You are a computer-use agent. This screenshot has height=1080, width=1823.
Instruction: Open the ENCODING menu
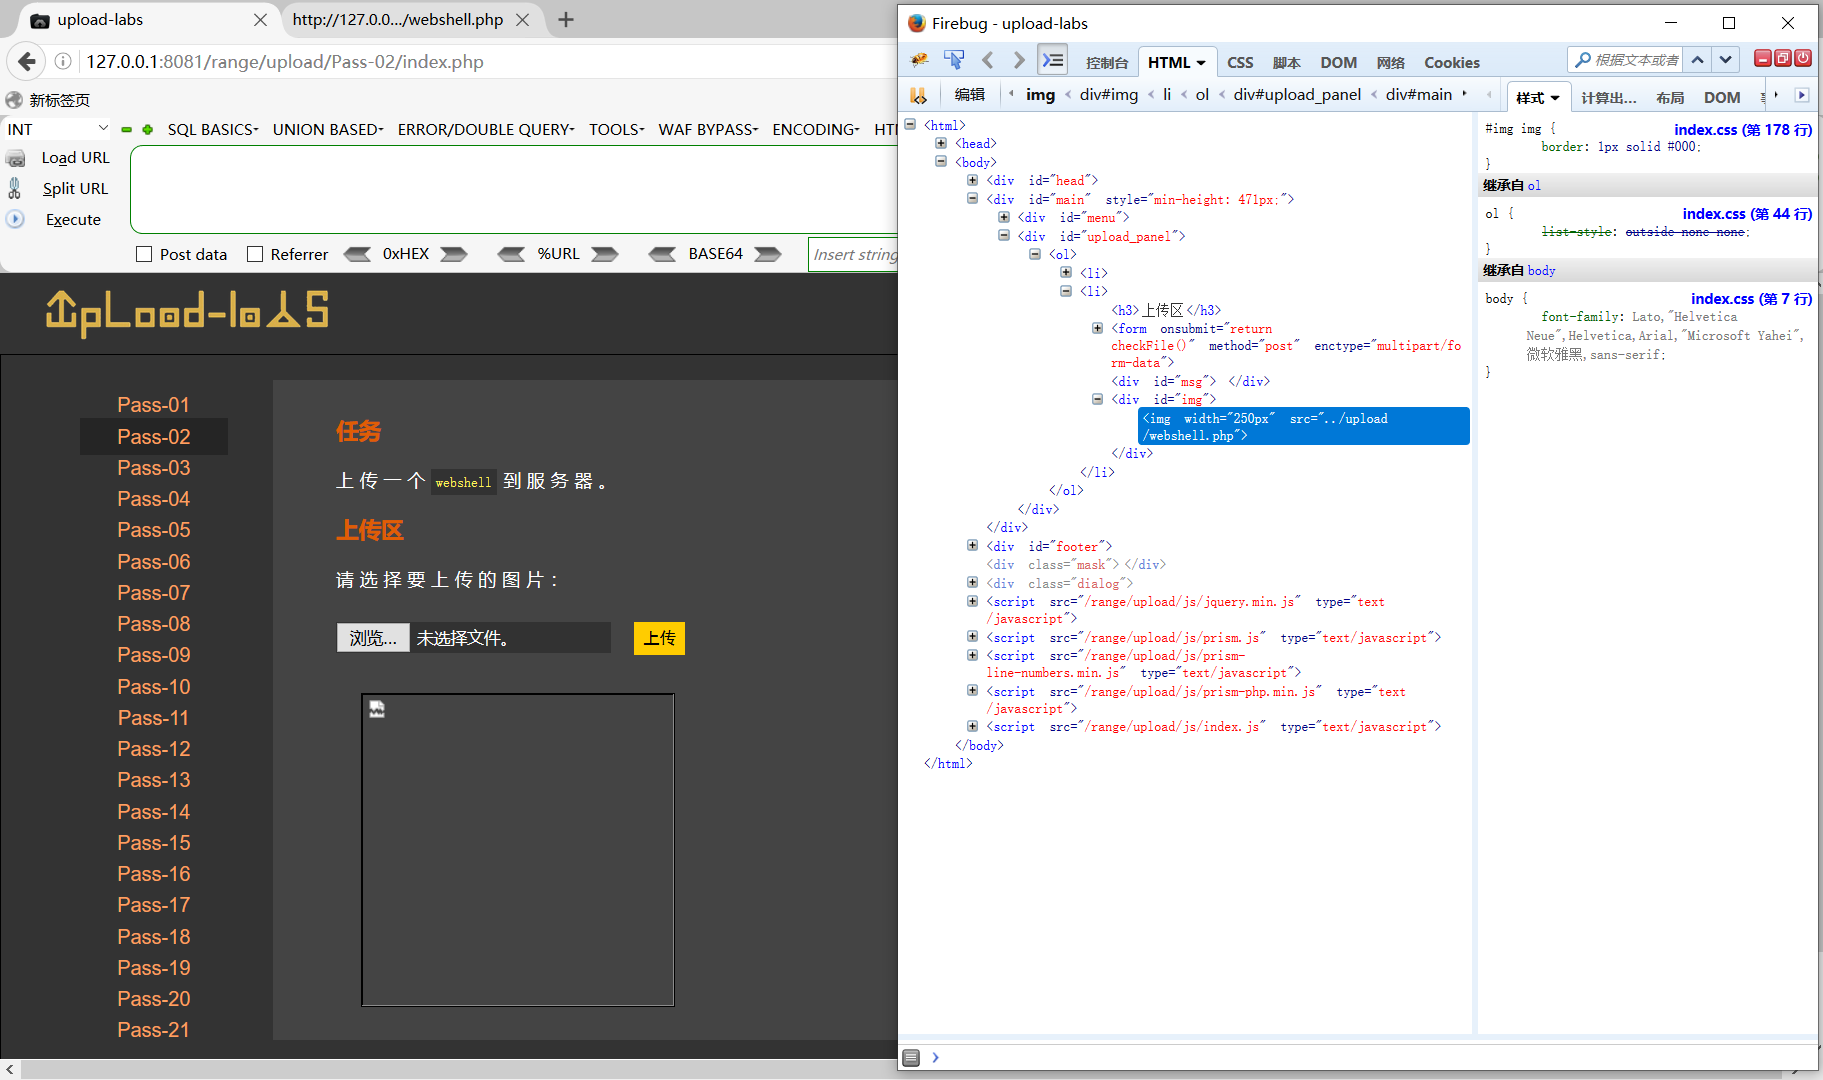pyautogui.click(x=816, y=129)
